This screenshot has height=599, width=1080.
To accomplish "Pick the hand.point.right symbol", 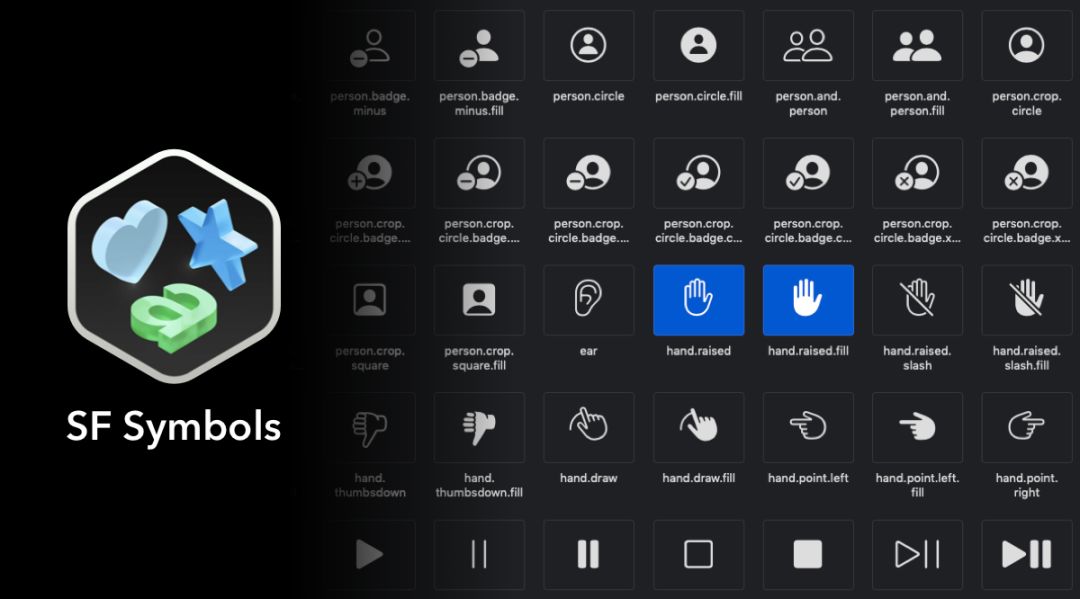I will [1026, 427].
